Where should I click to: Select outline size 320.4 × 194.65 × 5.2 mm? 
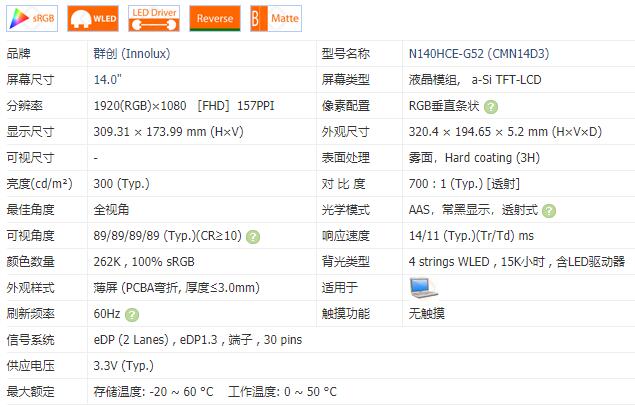pos(505,132)
